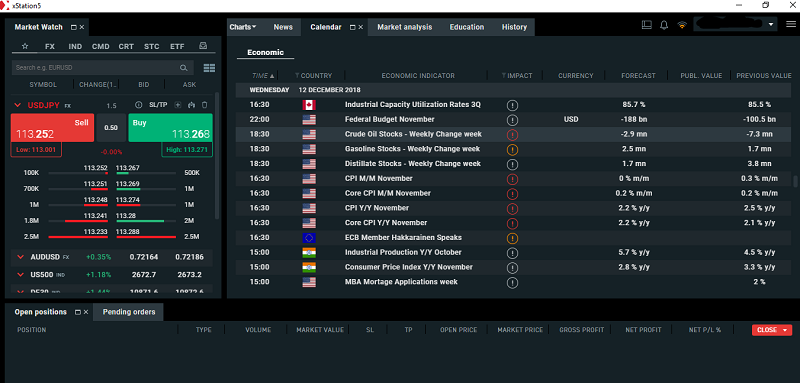Switch to the News tab
Screen dimensions: 800x383
coord(283,27)
